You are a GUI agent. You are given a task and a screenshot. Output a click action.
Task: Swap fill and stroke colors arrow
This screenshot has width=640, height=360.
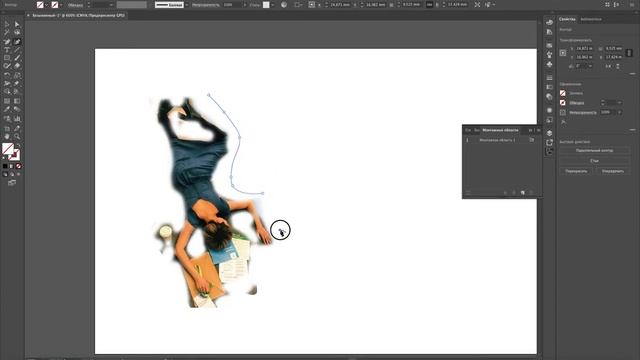click(18, 145)
